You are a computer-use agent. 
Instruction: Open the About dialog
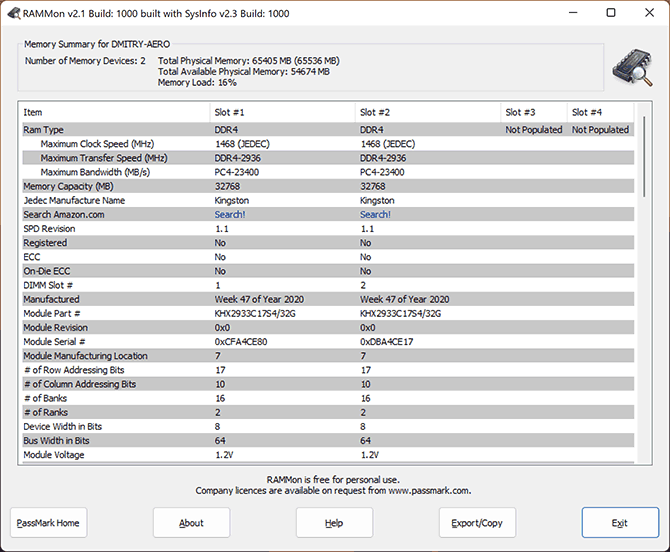(191, 522)
